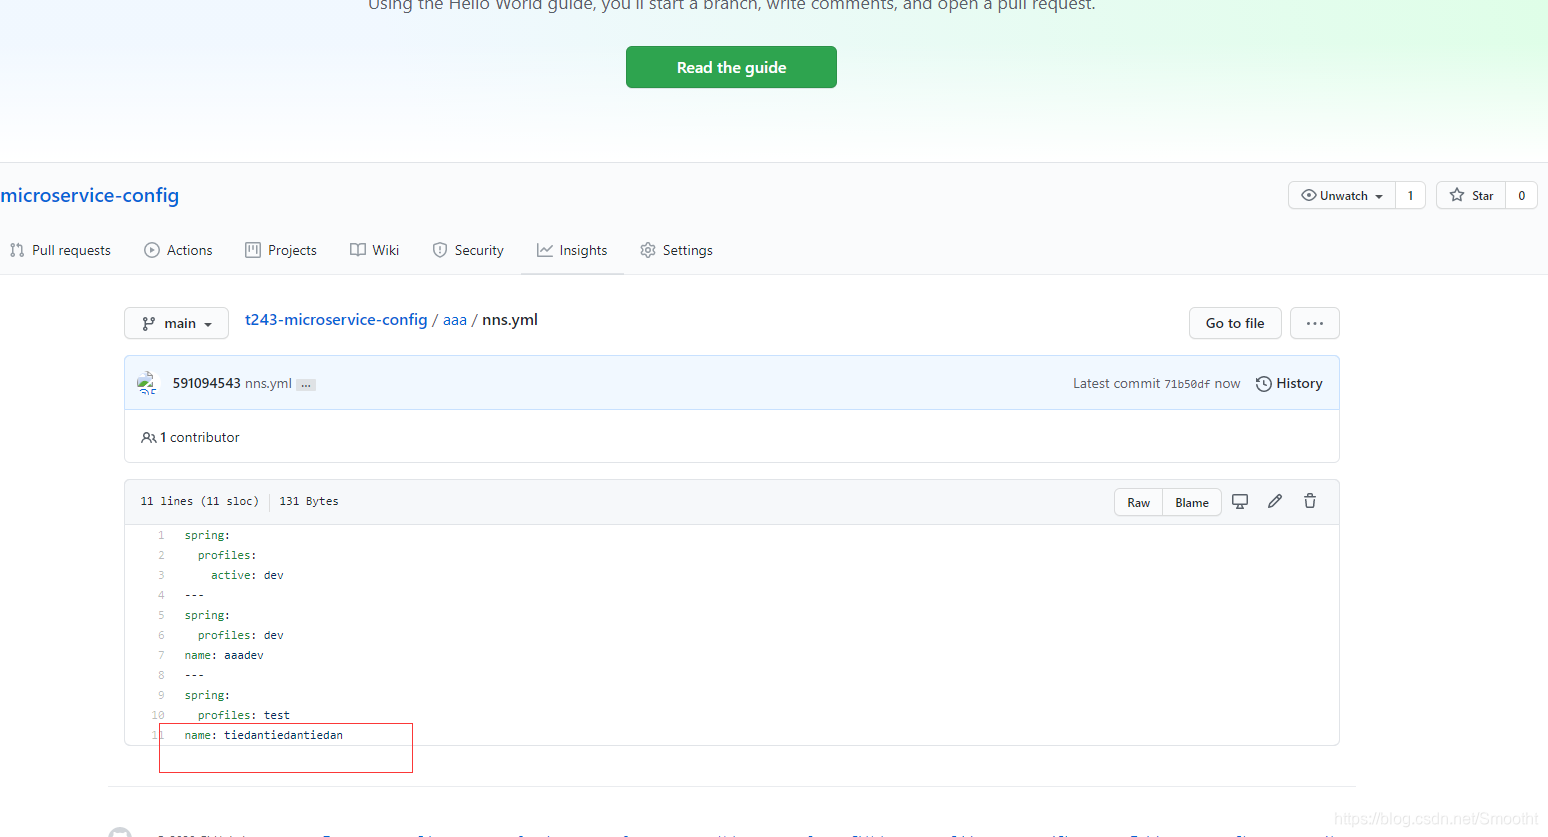Open commit 71b50df
This screenshot has width=1548, height=837.
click(1187, 384)
